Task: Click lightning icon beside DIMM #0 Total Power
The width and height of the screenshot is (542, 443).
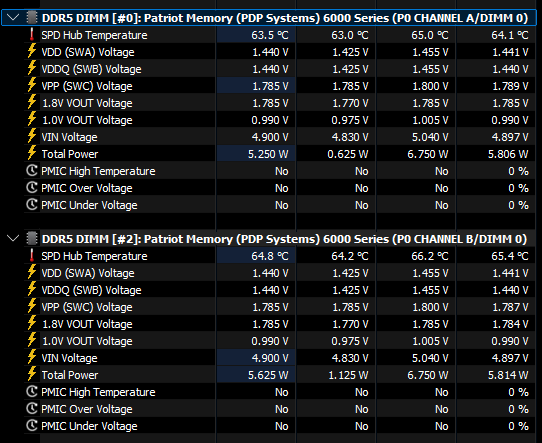Action: [x=32, y=153]
